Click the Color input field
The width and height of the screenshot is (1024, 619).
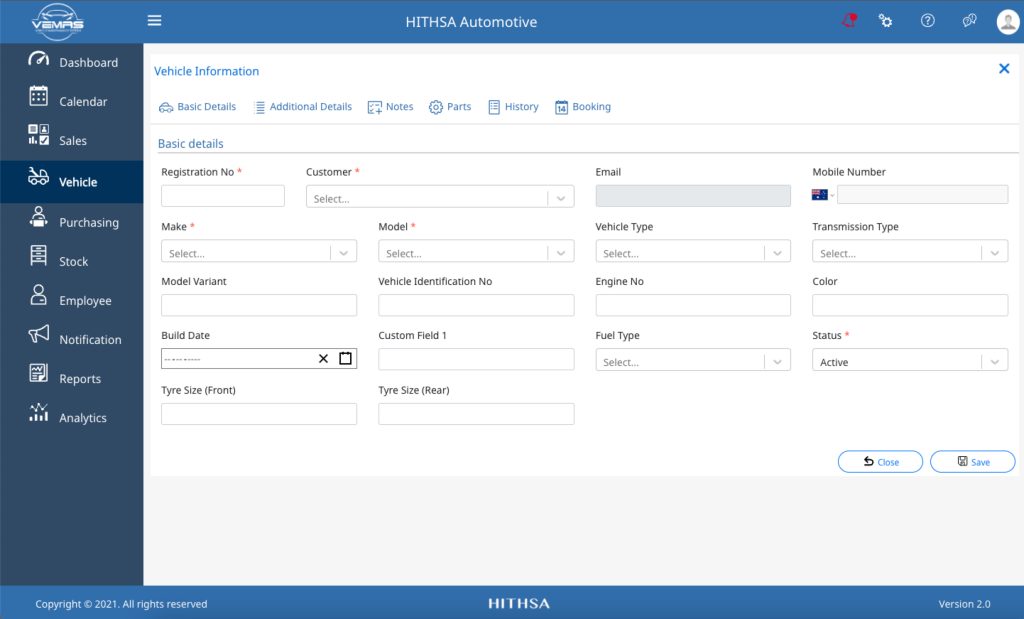pyautogui.click(x=910, y=305)
